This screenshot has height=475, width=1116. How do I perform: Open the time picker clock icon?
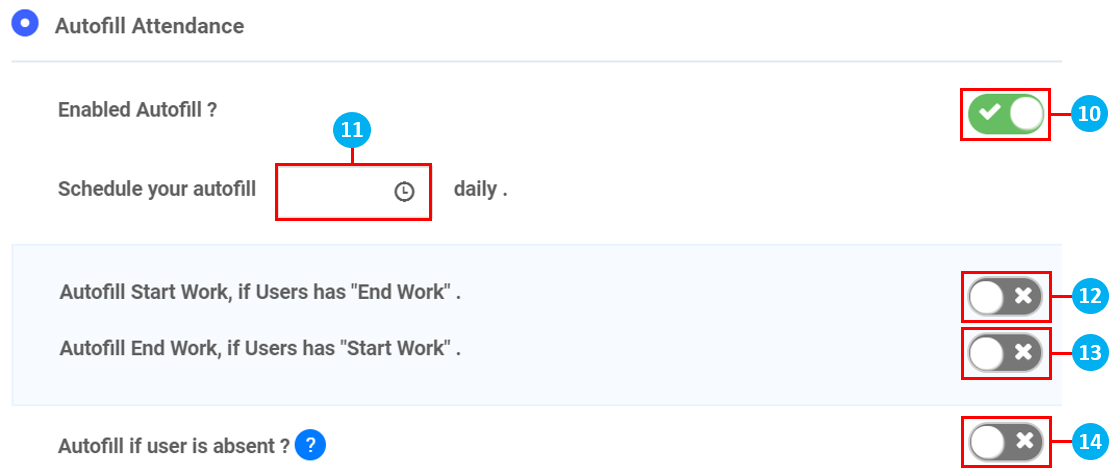point(404,192)
